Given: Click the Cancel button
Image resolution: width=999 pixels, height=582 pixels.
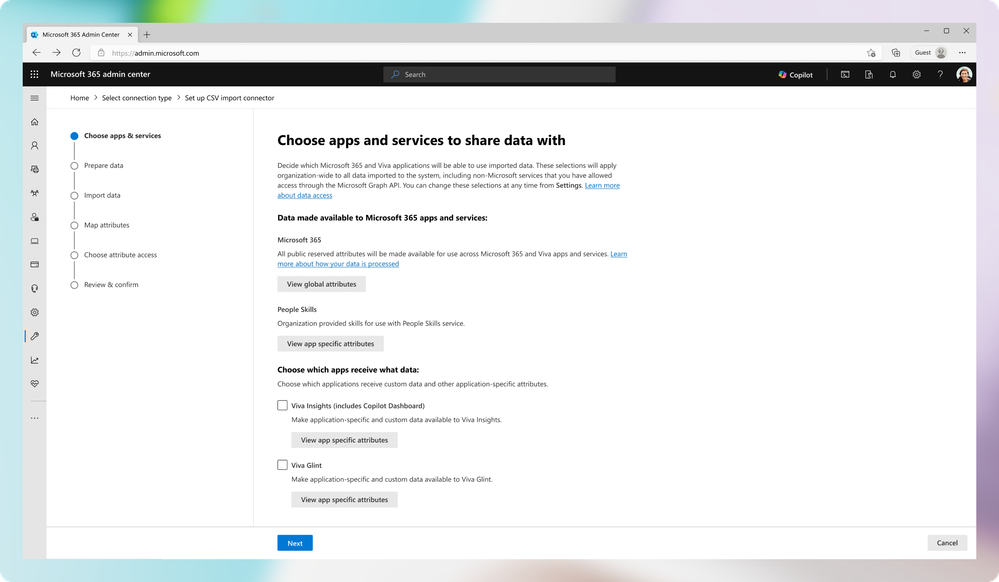Looking at the screenshot, I should (947, 543).
